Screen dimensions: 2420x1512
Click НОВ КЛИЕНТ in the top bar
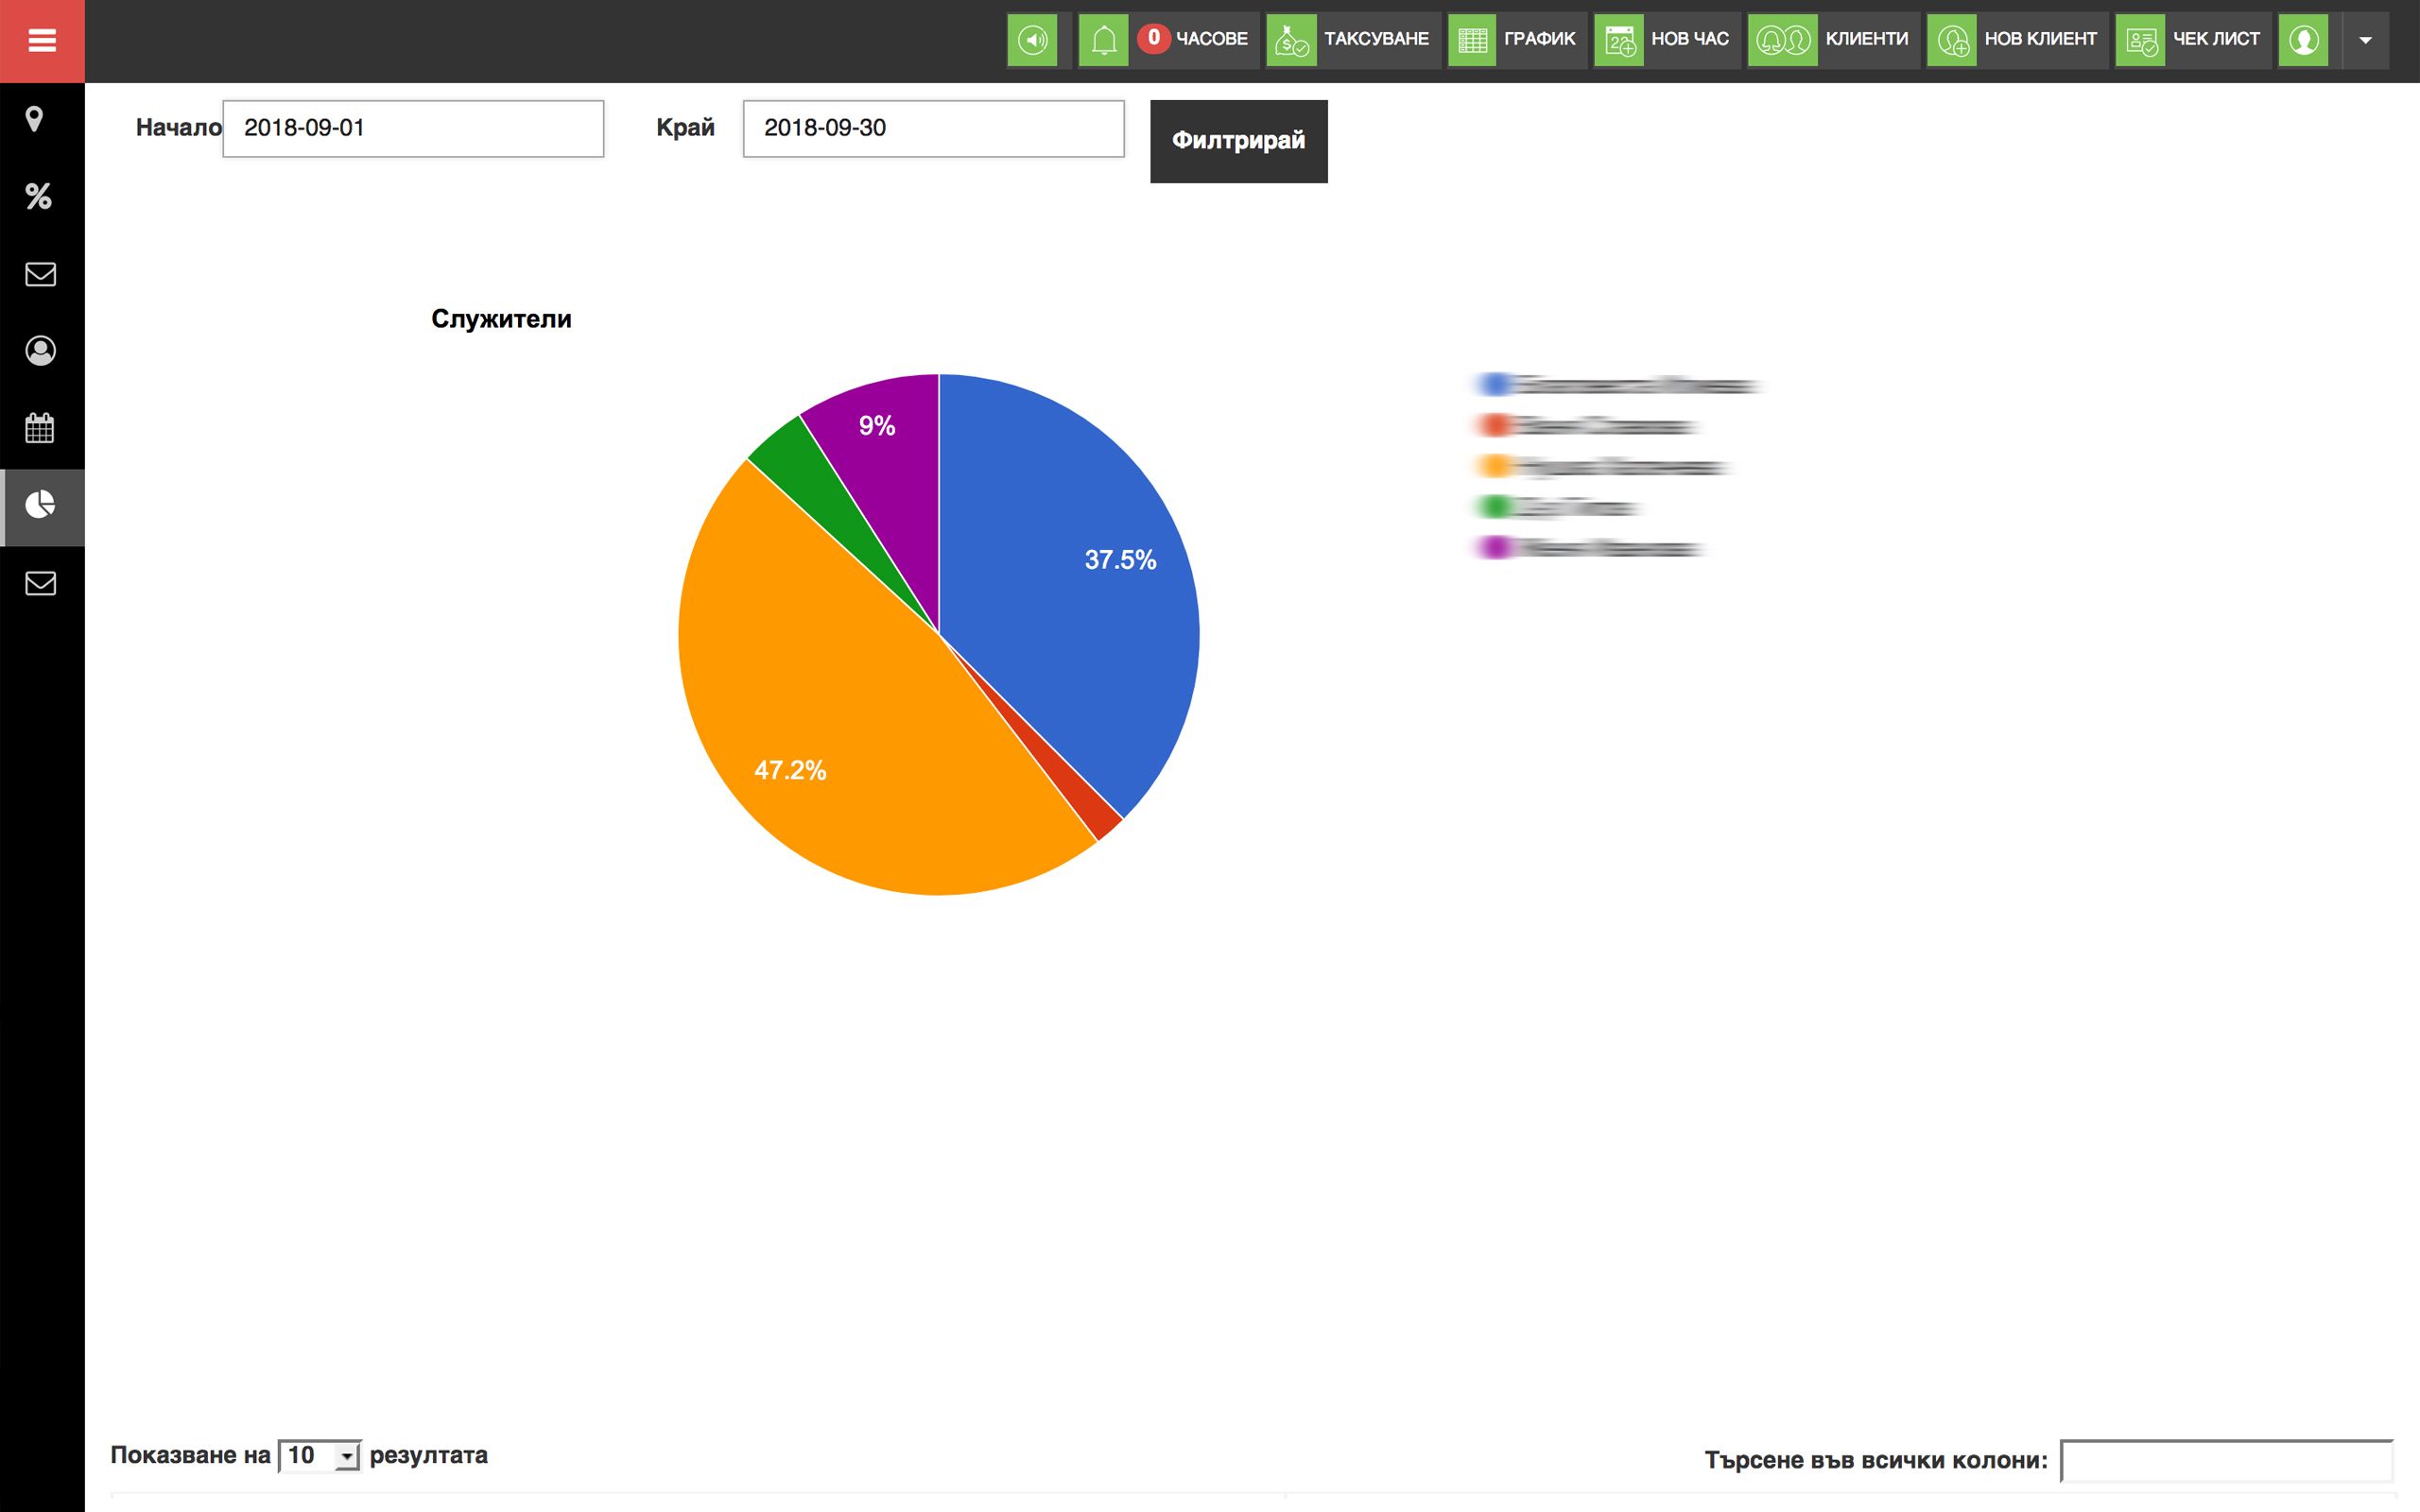point(2017,40)
